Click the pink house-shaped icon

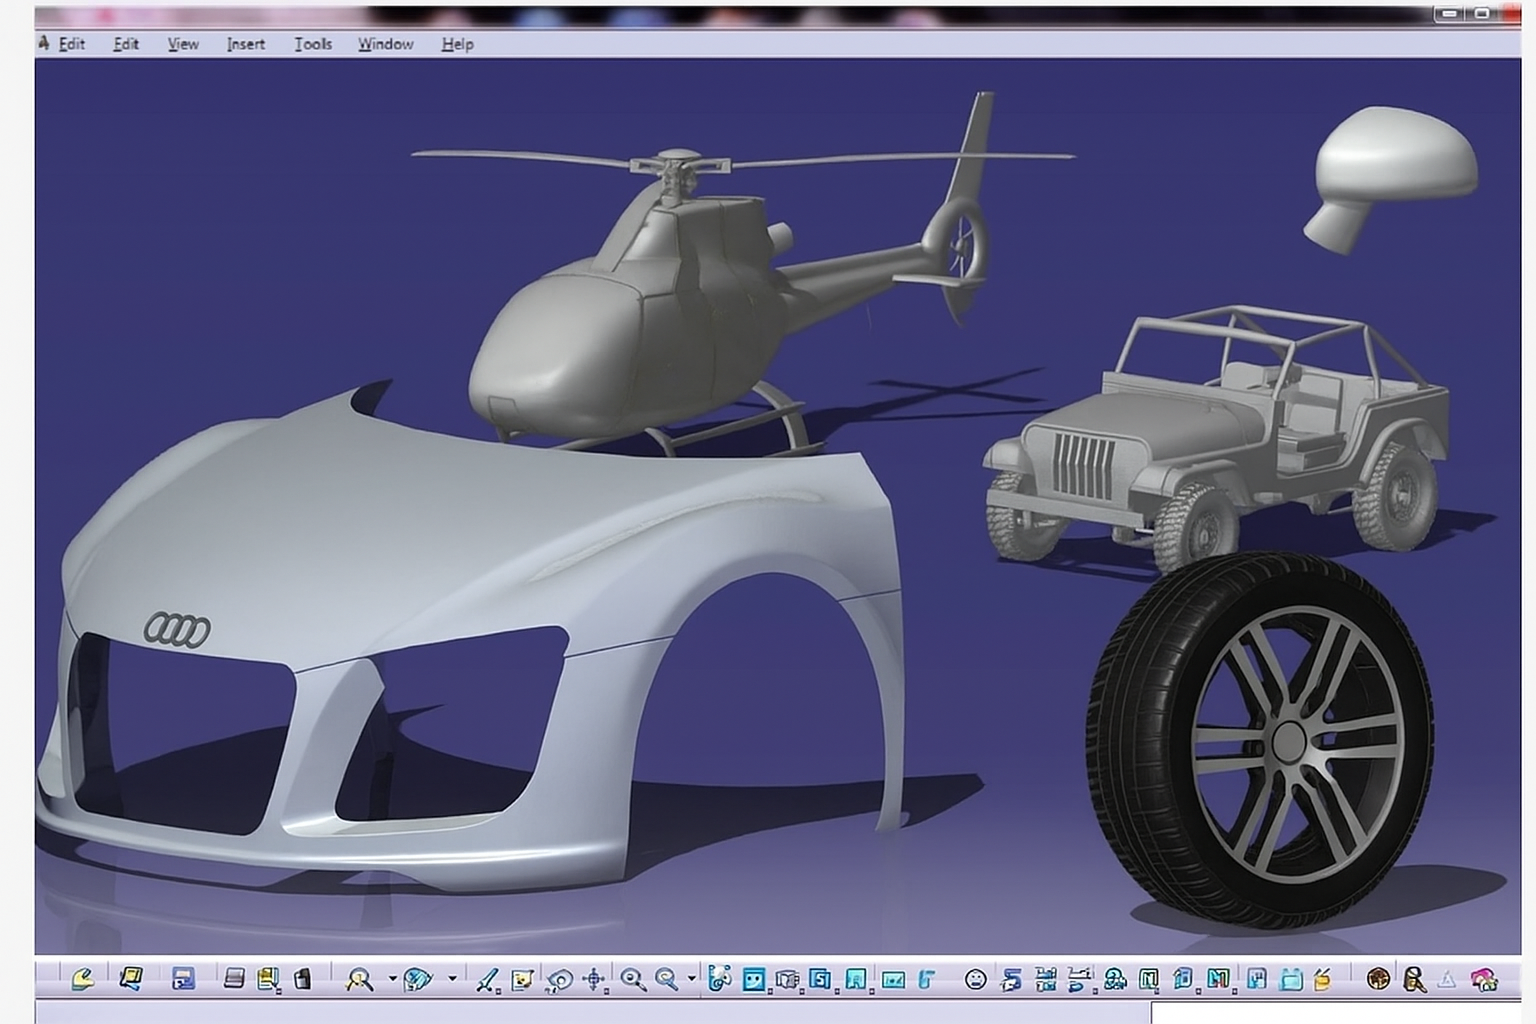pyautogui.click(x=1483, y=979)
